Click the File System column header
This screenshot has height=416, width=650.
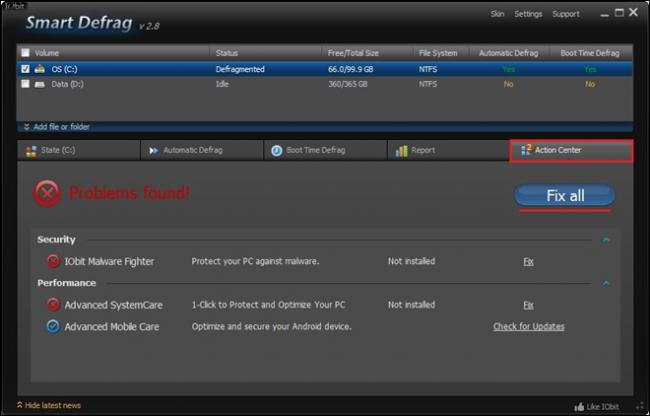point(438,53)
